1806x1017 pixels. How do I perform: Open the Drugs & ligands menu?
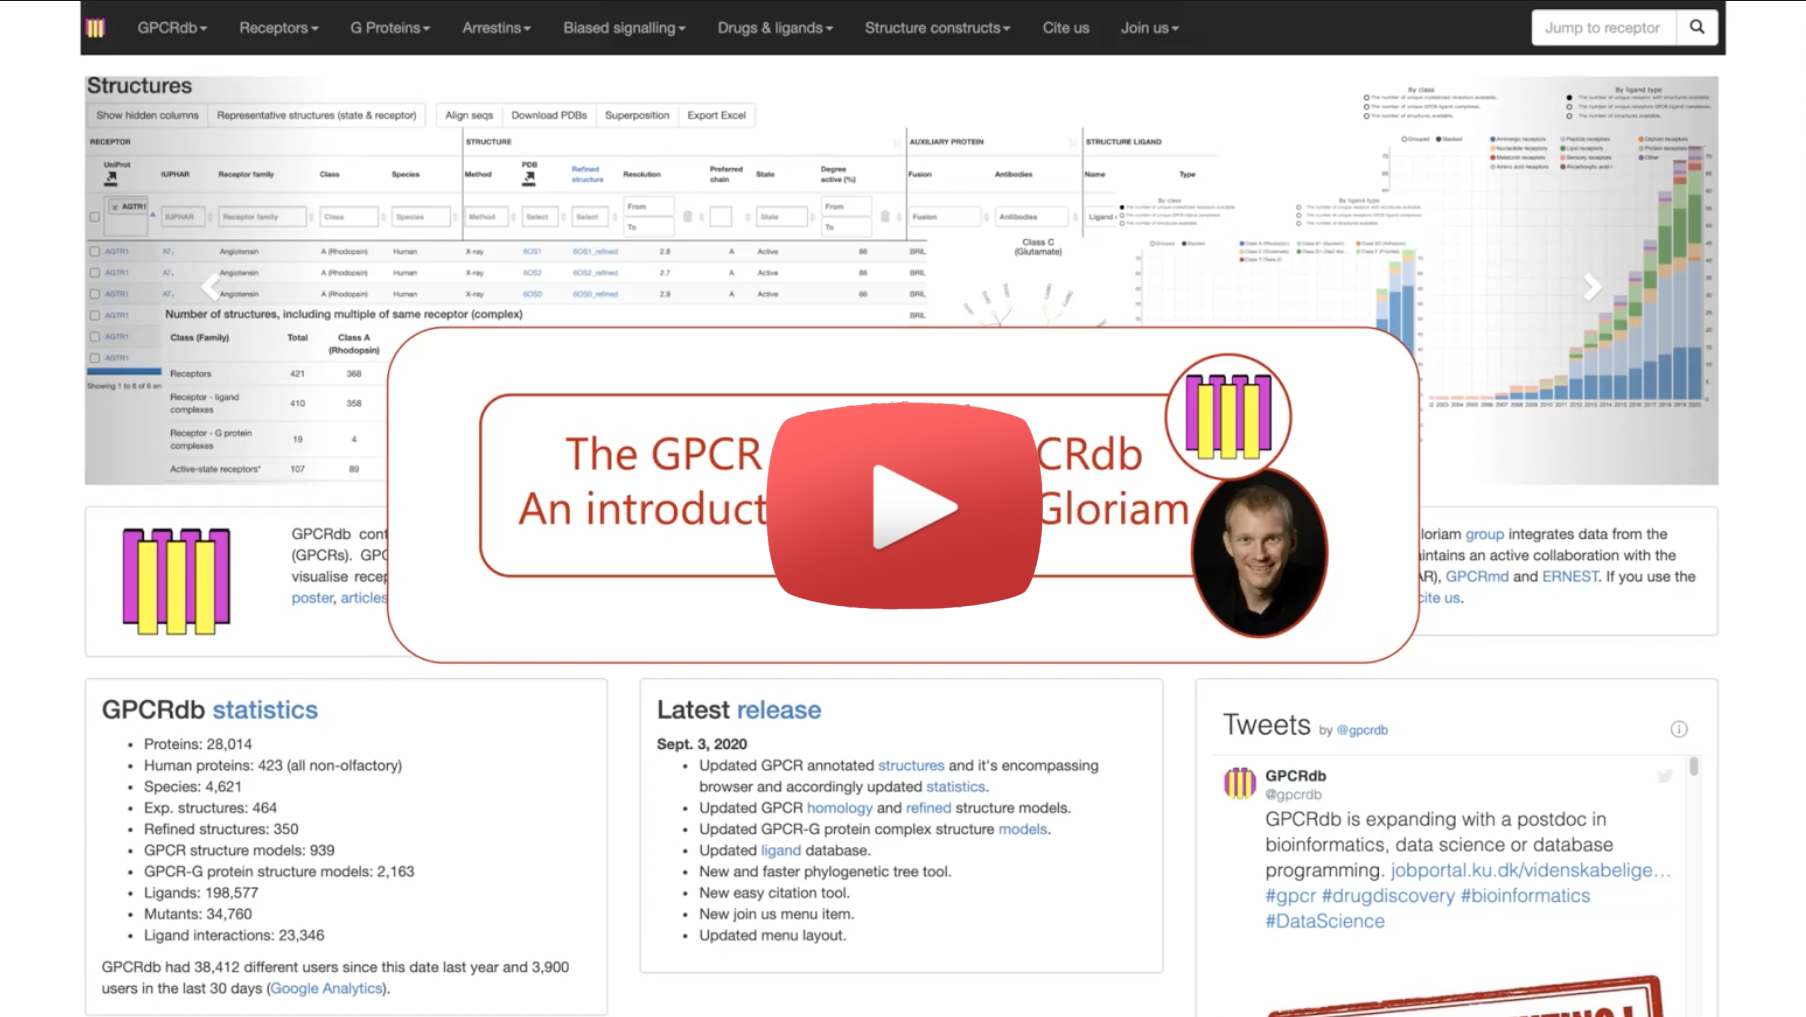point(775,28)
